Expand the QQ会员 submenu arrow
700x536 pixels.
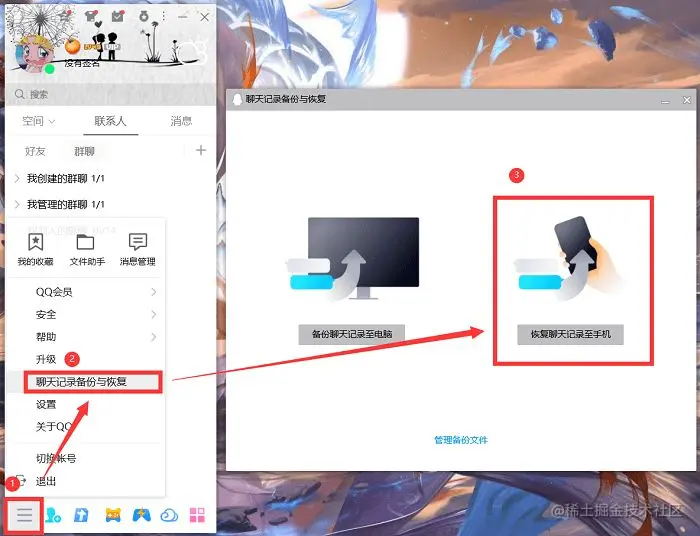(x=154, y=292)
